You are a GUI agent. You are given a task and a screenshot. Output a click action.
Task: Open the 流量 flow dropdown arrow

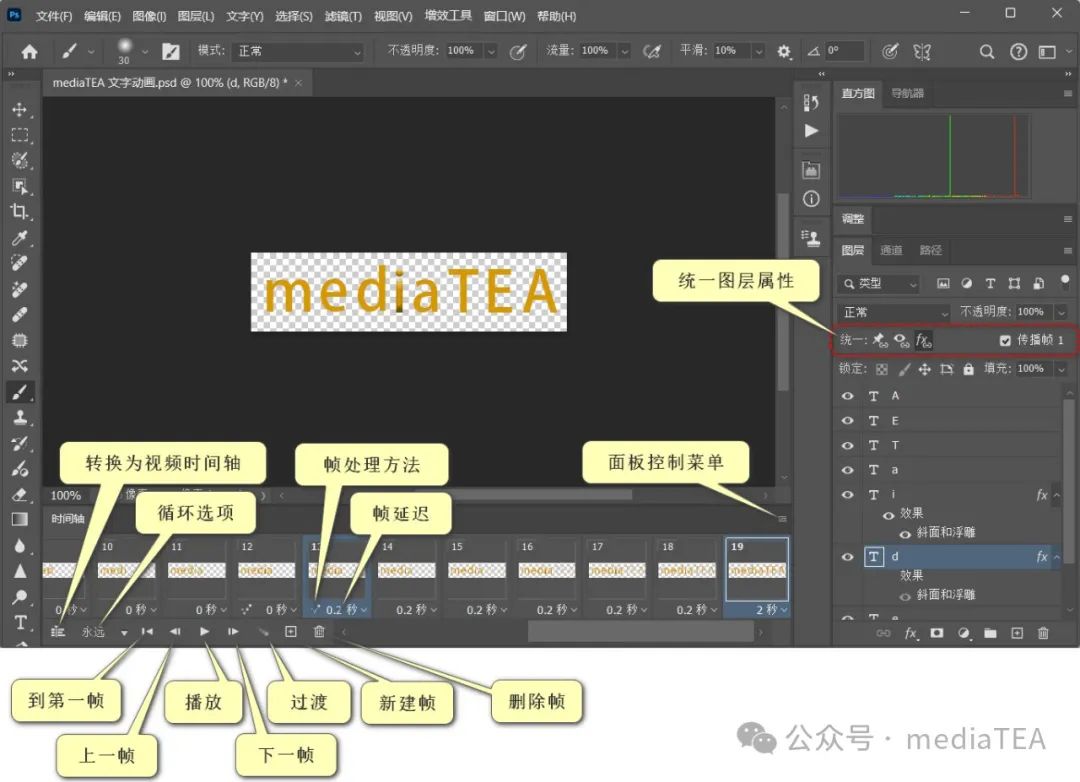(625, 52)
